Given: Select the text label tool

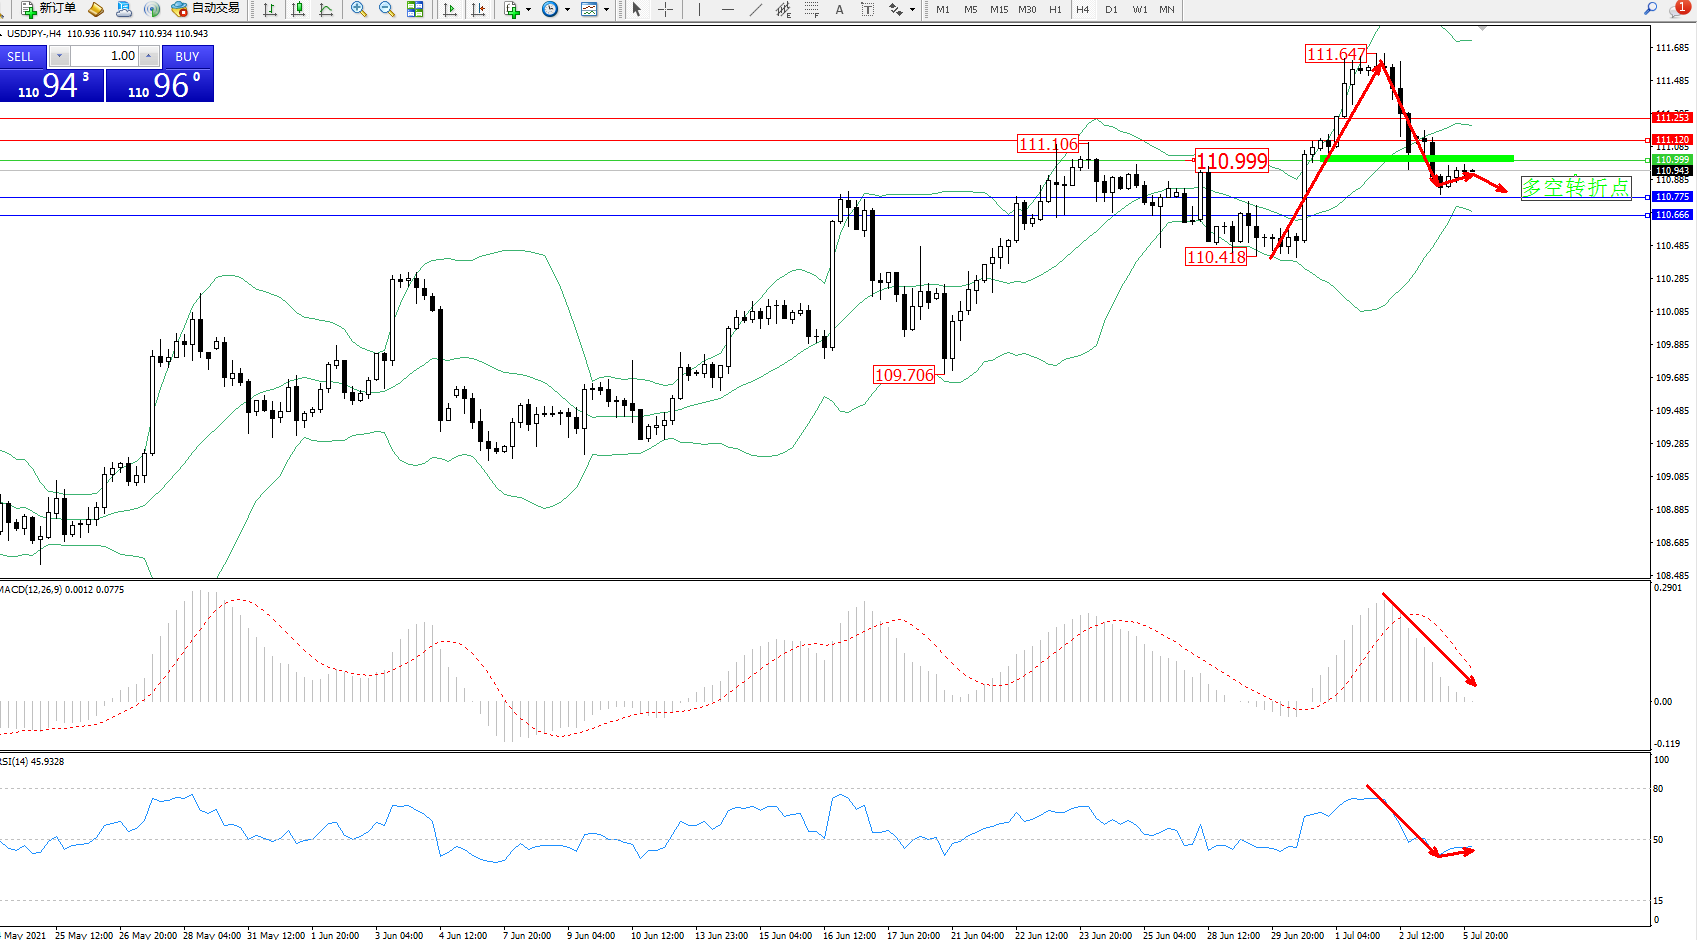Looking at the screenshot, I should [839, 9].
